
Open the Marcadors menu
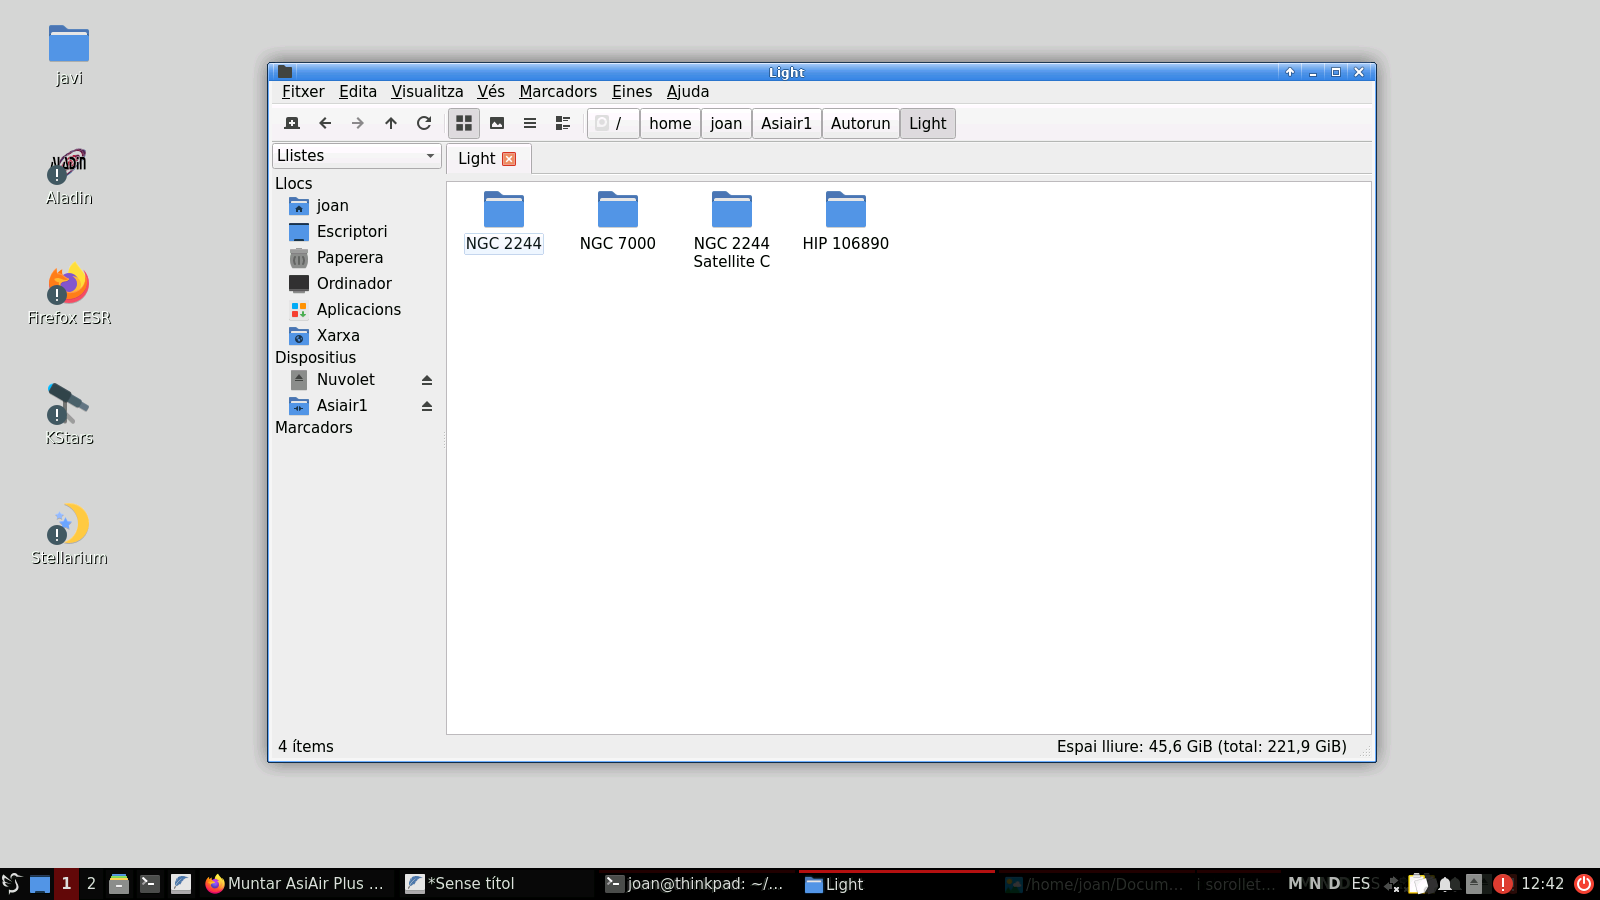557,91
